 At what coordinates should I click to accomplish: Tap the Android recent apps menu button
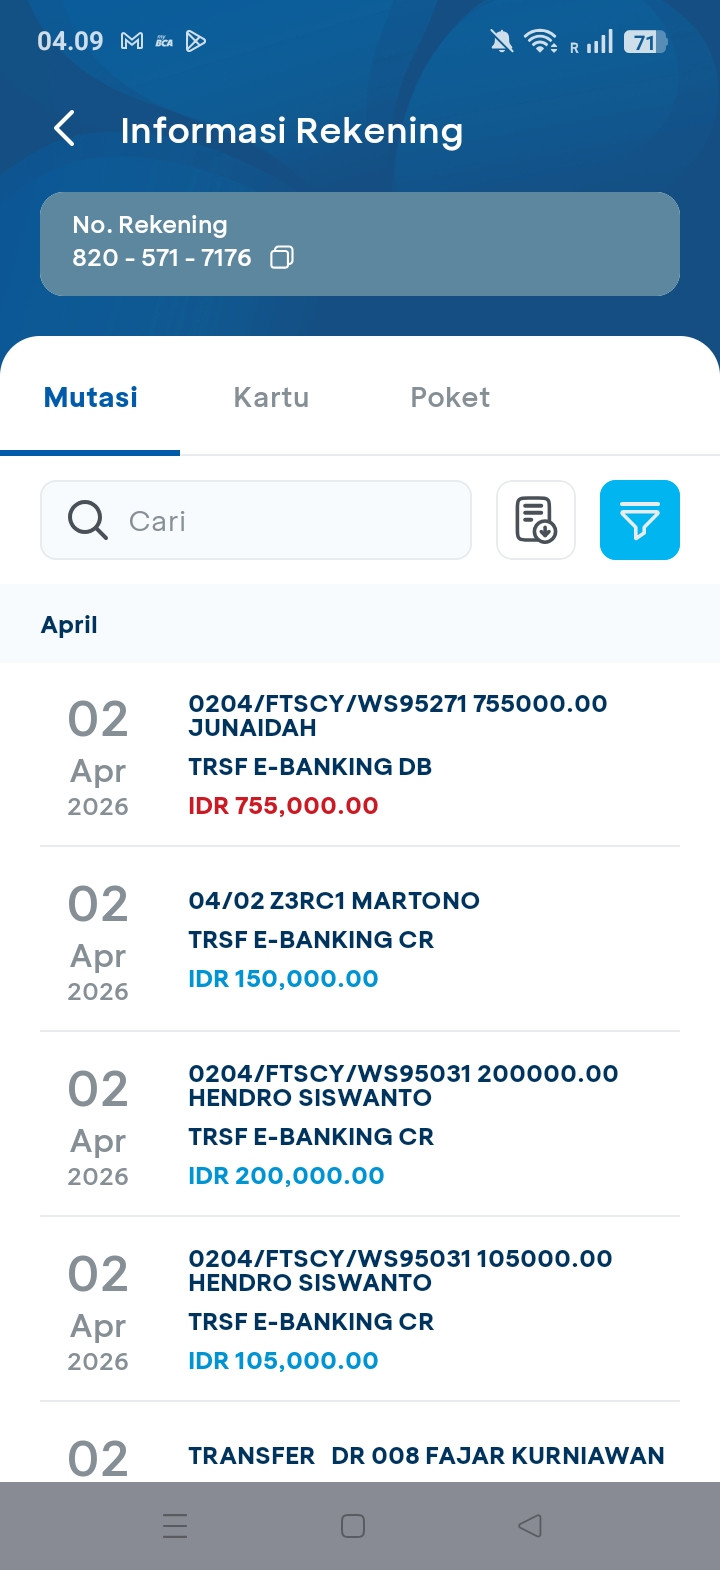175,1526
